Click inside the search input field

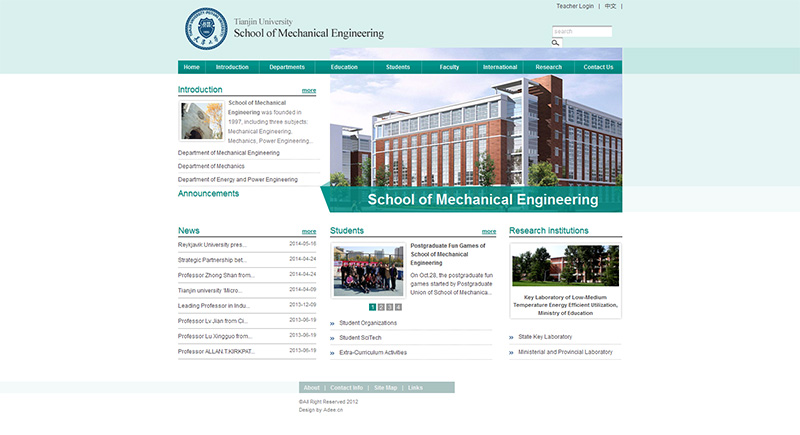point(581,32)
